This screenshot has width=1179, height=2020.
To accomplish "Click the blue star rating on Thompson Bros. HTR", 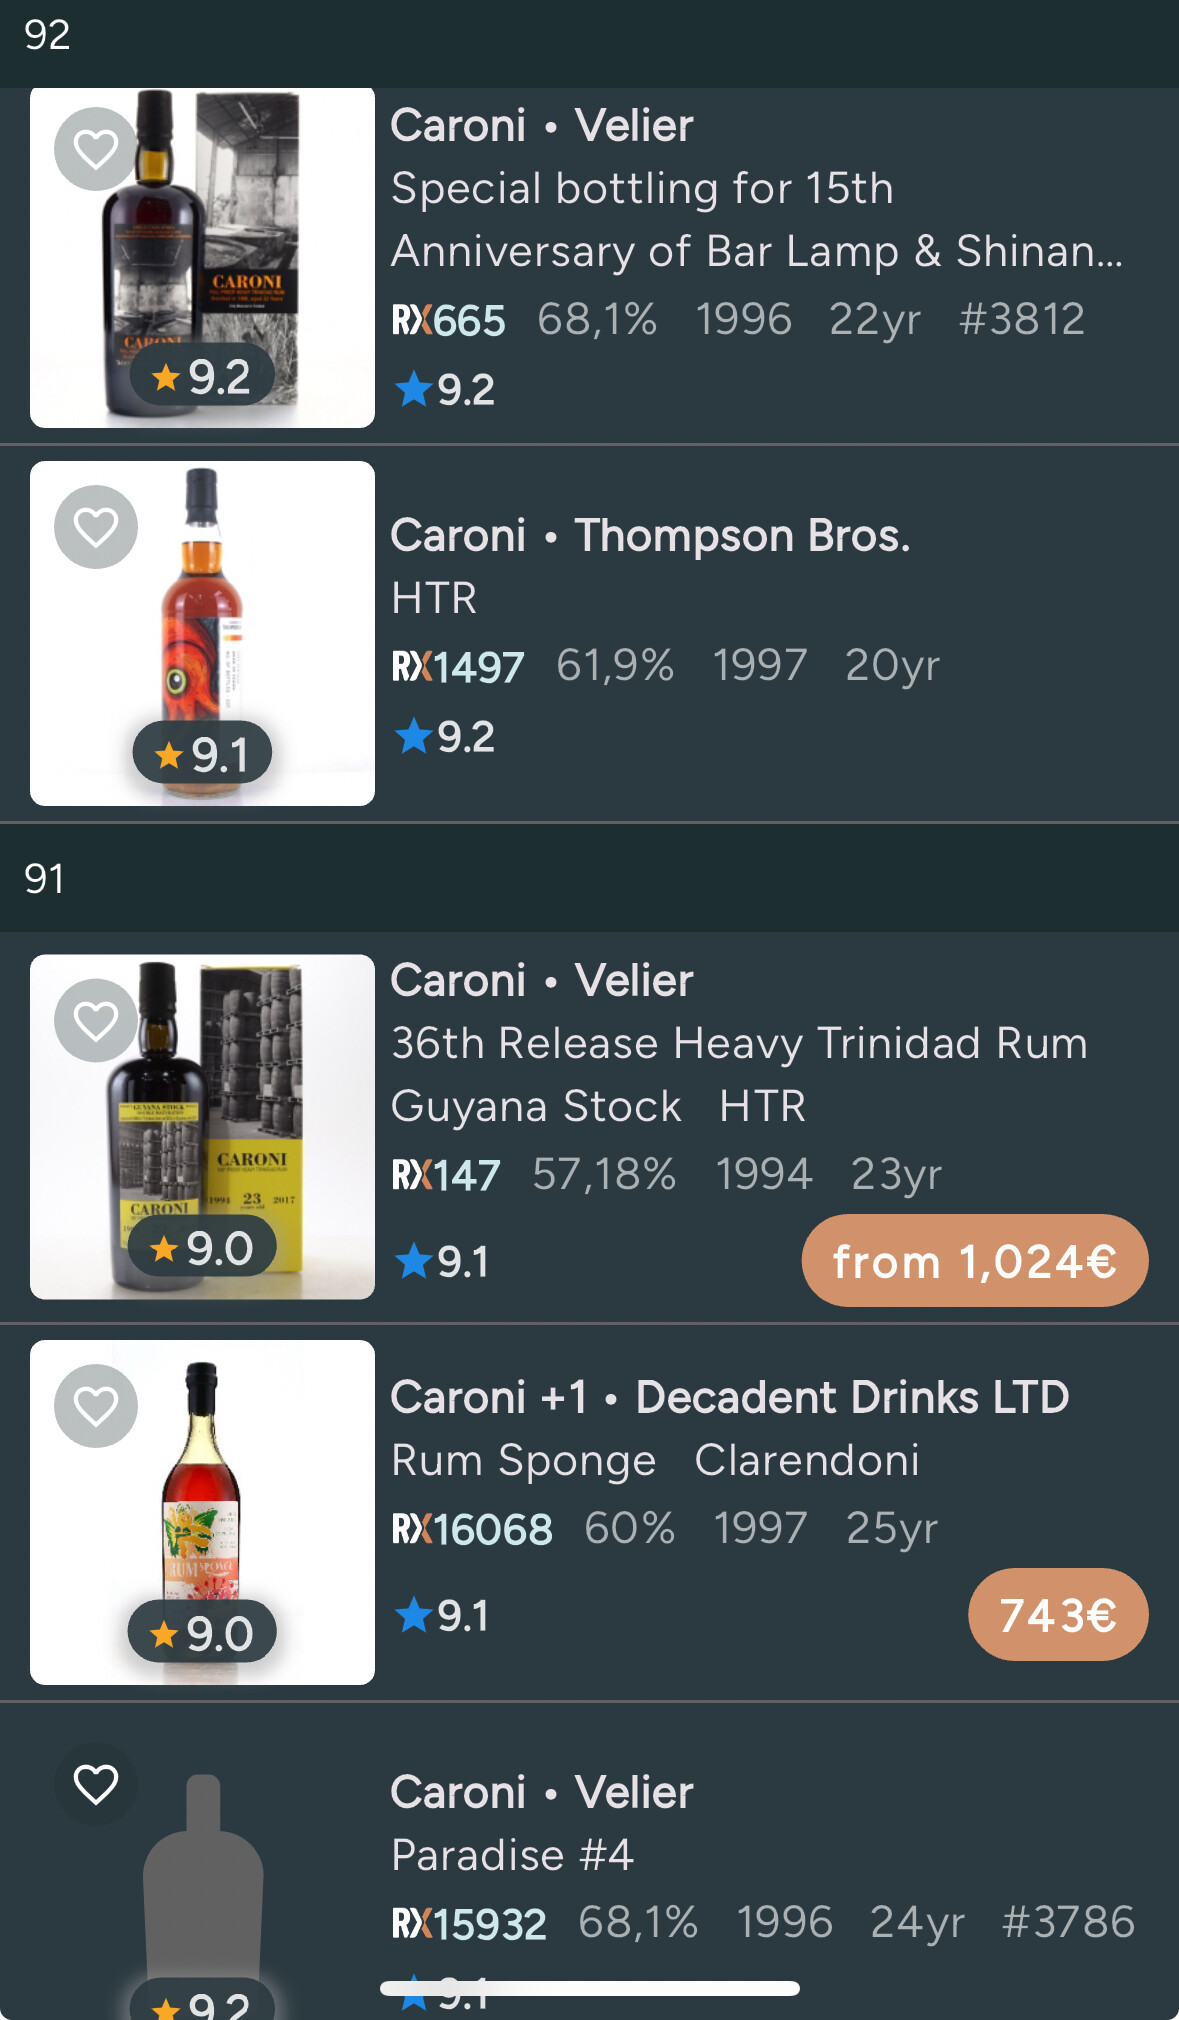I will (x=445, y=737).
